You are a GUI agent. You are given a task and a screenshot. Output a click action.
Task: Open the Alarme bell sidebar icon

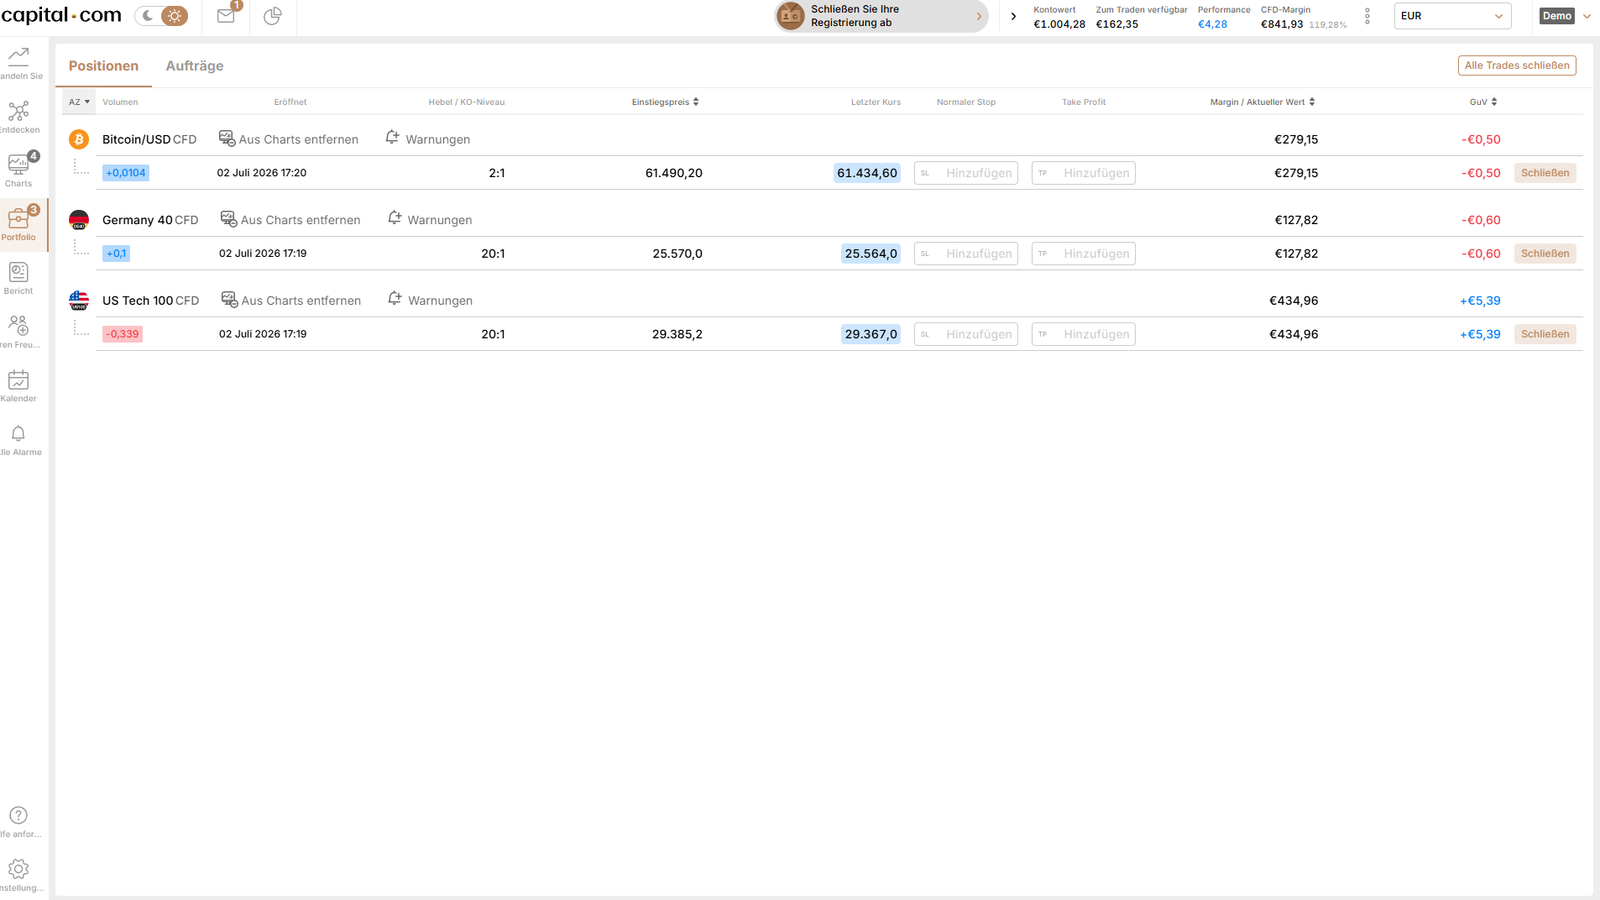19,433
